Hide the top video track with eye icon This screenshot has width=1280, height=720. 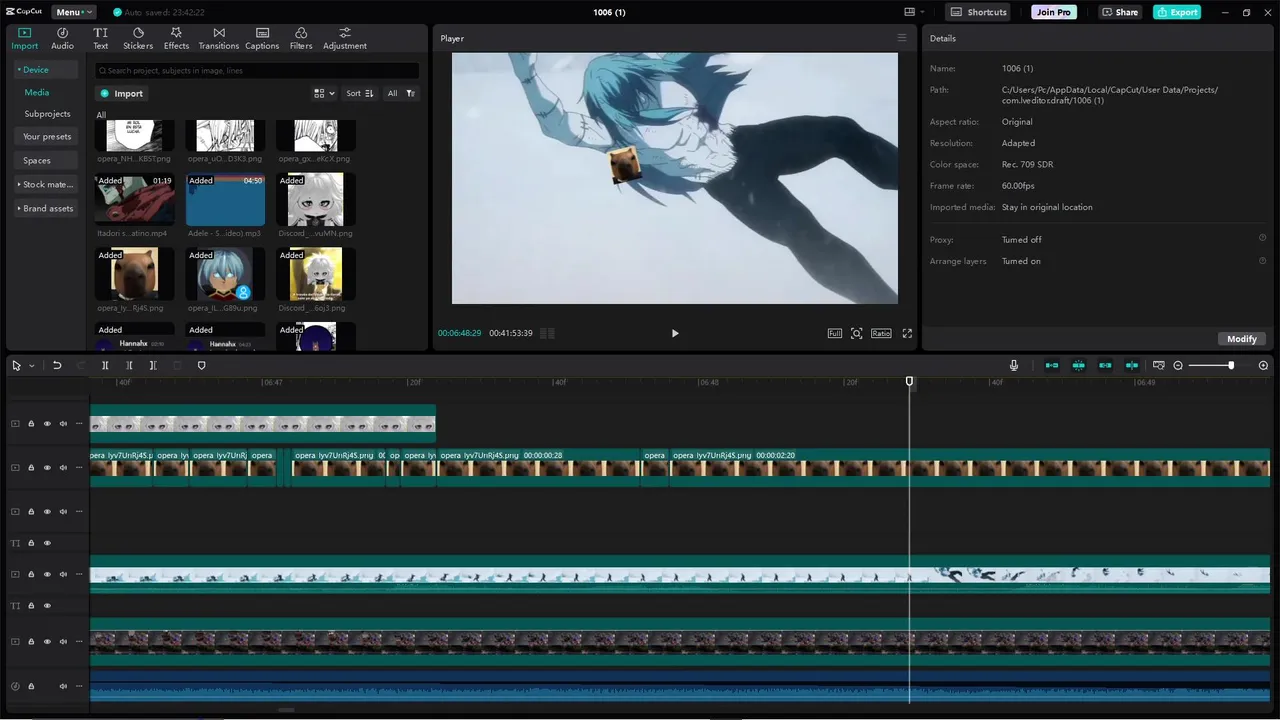point(47,424)
